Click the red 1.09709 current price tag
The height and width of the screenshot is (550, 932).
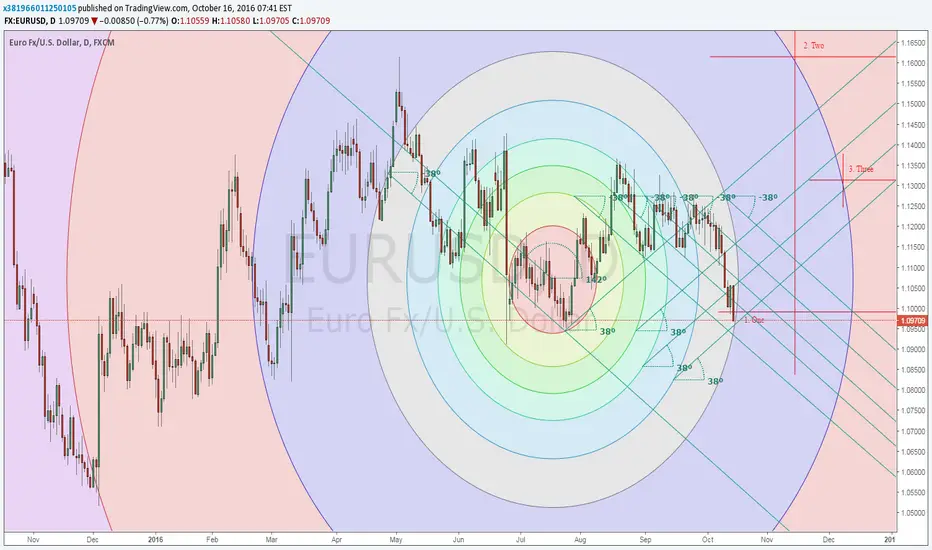pos(912,320)
